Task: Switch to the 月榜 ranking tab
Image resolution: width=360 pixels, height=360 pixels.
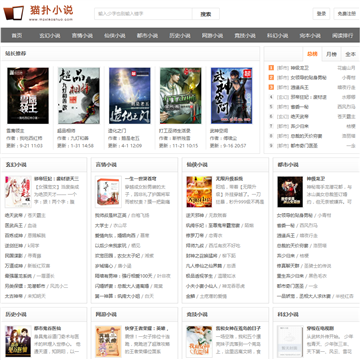Action: pos(331,54)
